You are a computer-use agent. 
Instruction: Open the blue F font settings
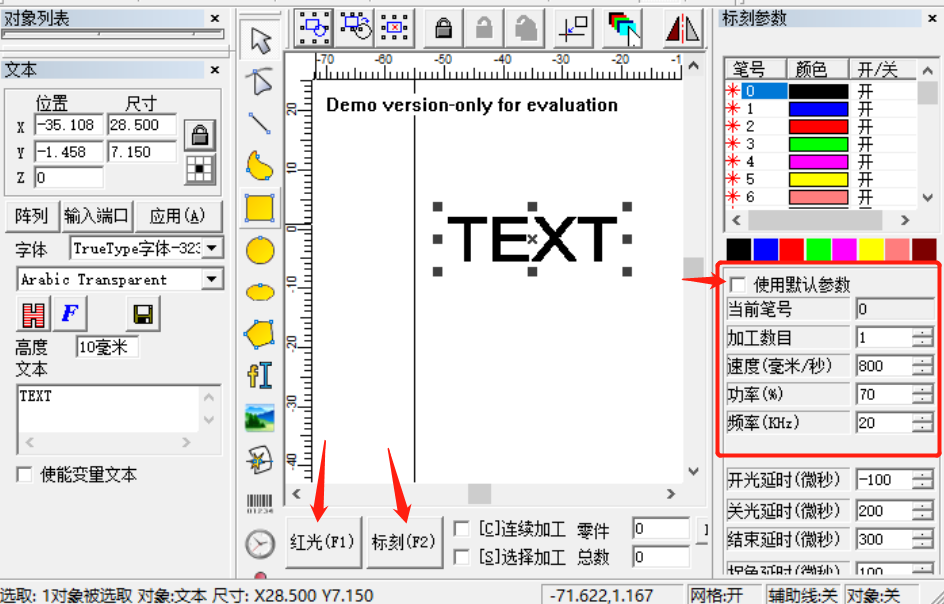click(x=70, y=314)
